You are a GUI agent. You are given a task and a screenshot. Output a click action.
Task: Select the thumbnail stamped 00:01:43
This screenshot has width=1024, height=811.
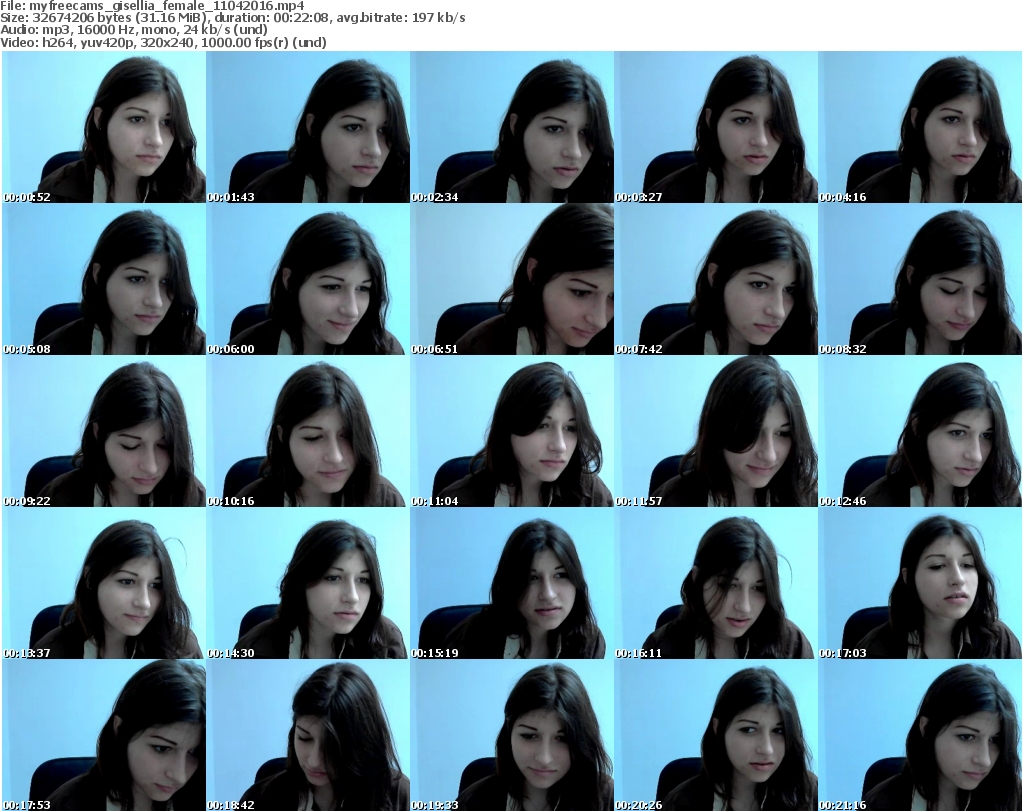click(x=308, y=127)
